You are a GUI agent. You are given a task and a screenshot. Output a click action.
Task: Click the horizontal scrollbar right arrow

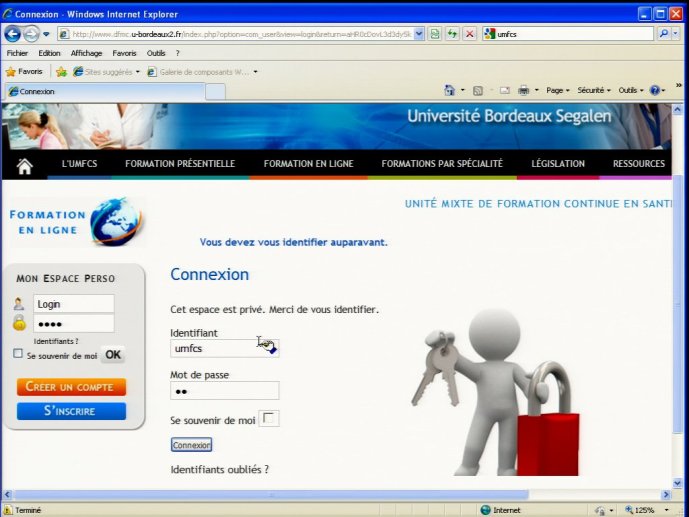coord(666,495)
